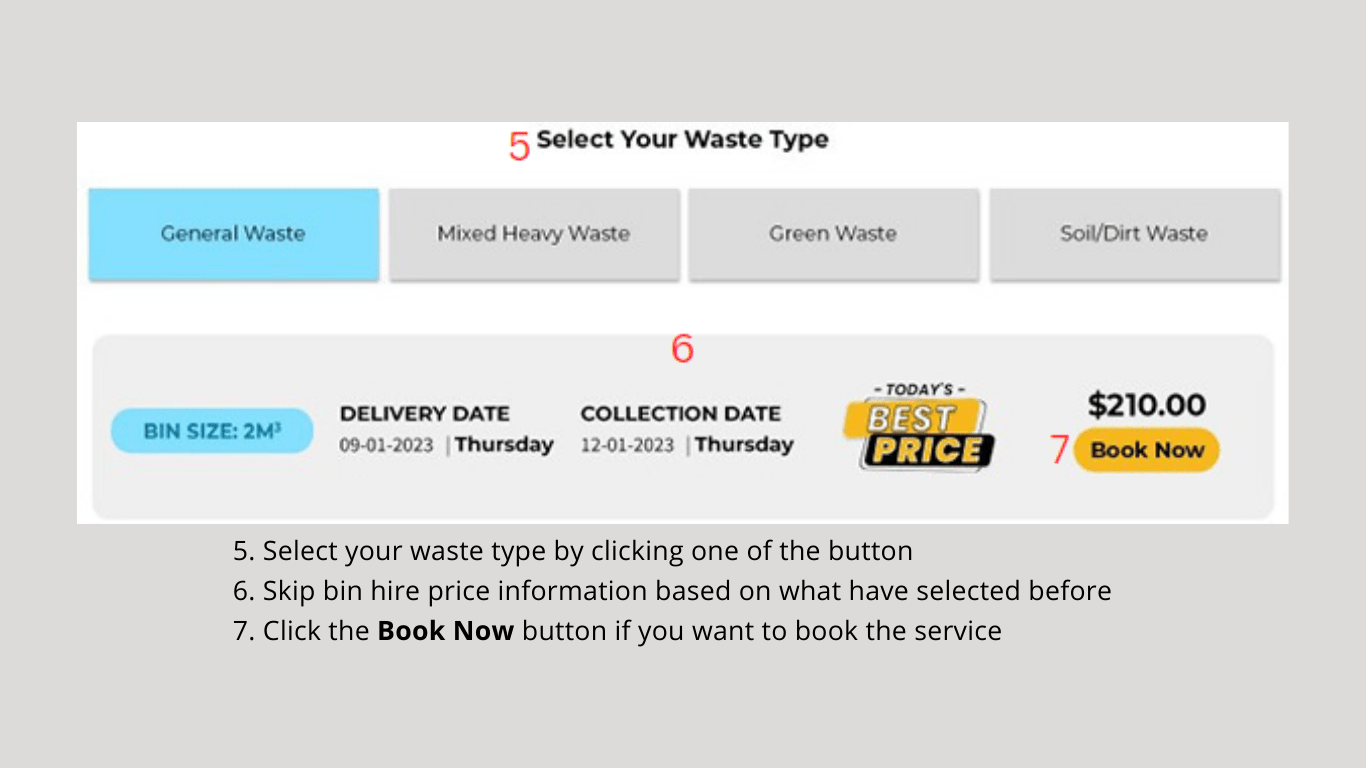
Task: Click the highlighted General Waste blue swatch
Action: [x=233, y=234]
